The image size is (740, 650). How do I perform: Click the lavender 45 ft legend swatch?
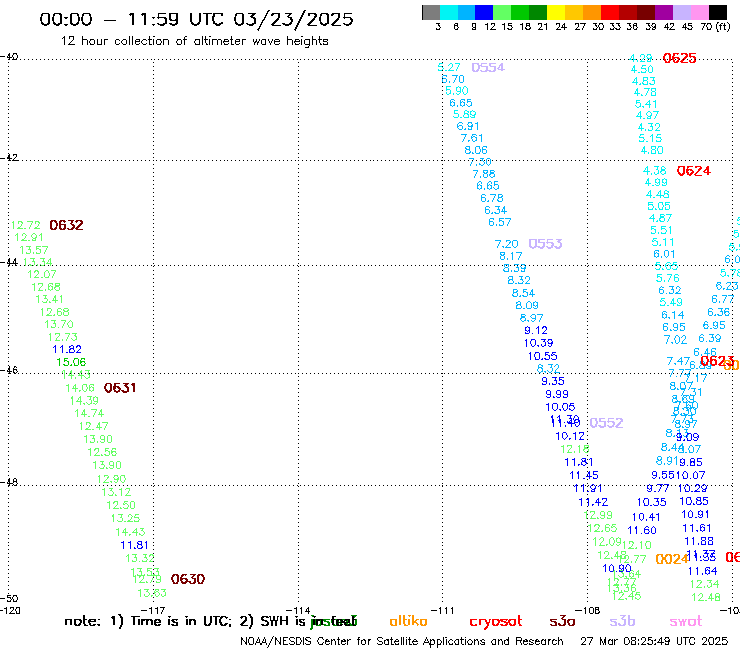pyautogui.click(x=681, y=12)
